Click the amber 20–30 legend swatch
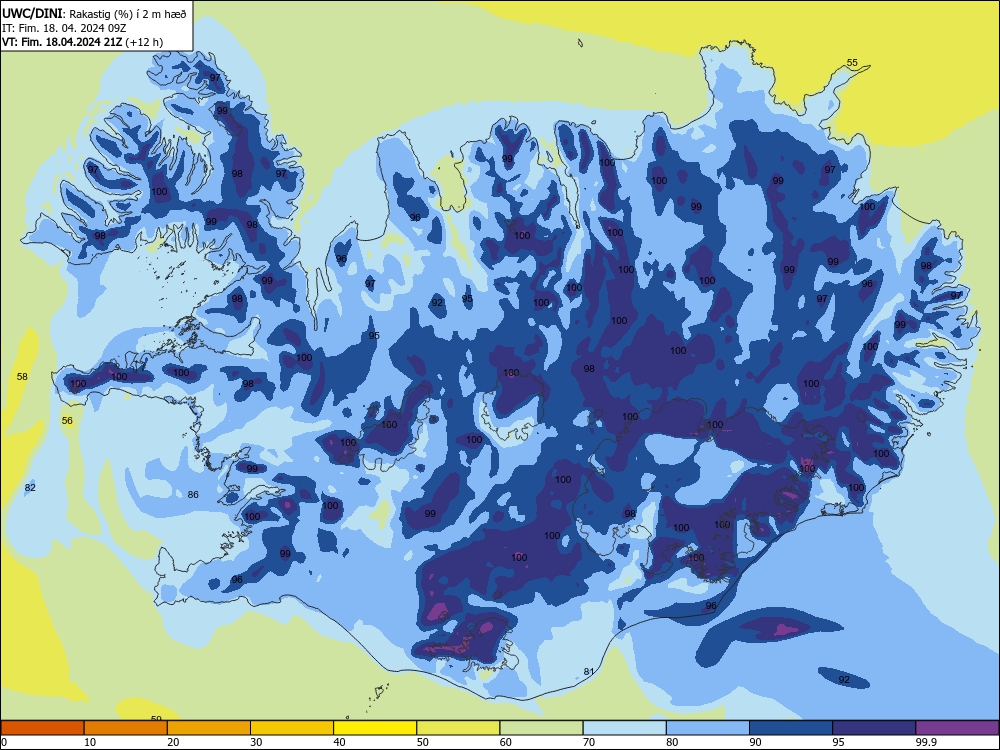Viewport: 1000px width, 750px height. (x=209, y=728)
